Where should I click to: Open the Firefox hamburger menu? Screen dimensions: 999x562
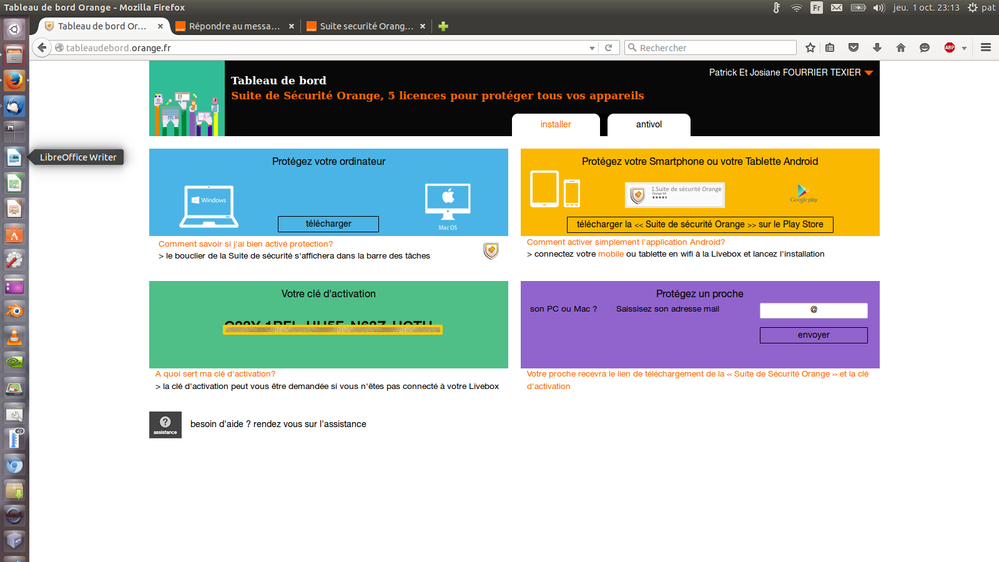(x=985, y=48)
